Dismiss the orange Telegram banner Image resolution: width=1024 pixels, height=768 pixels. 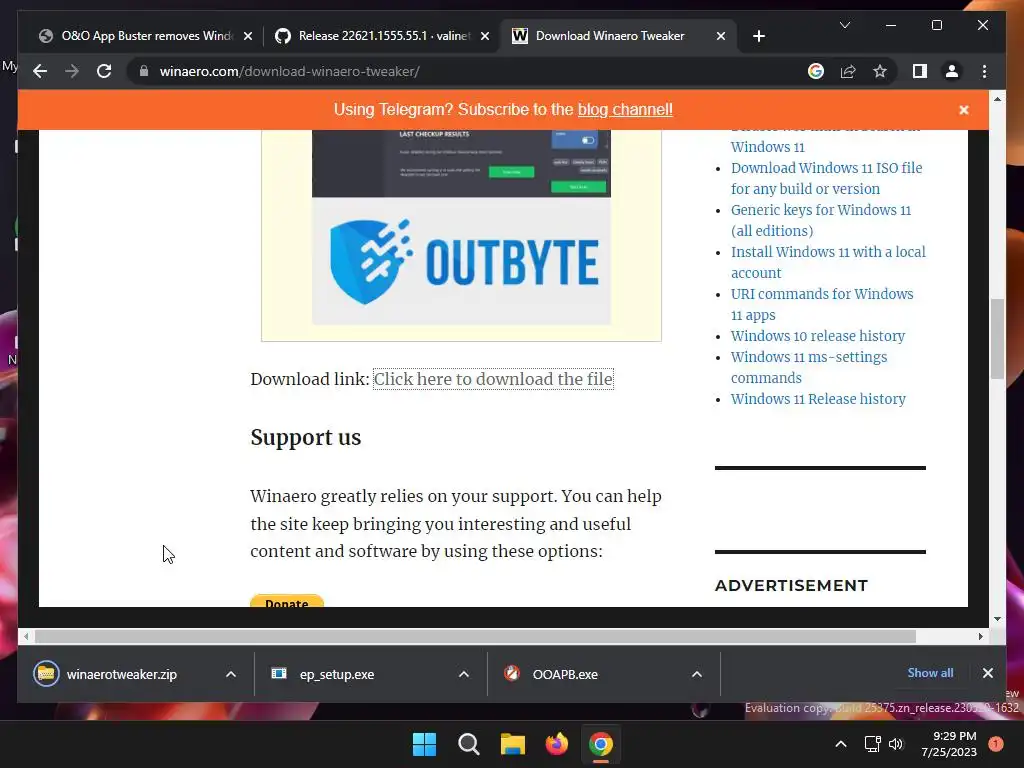pos(963,110)
